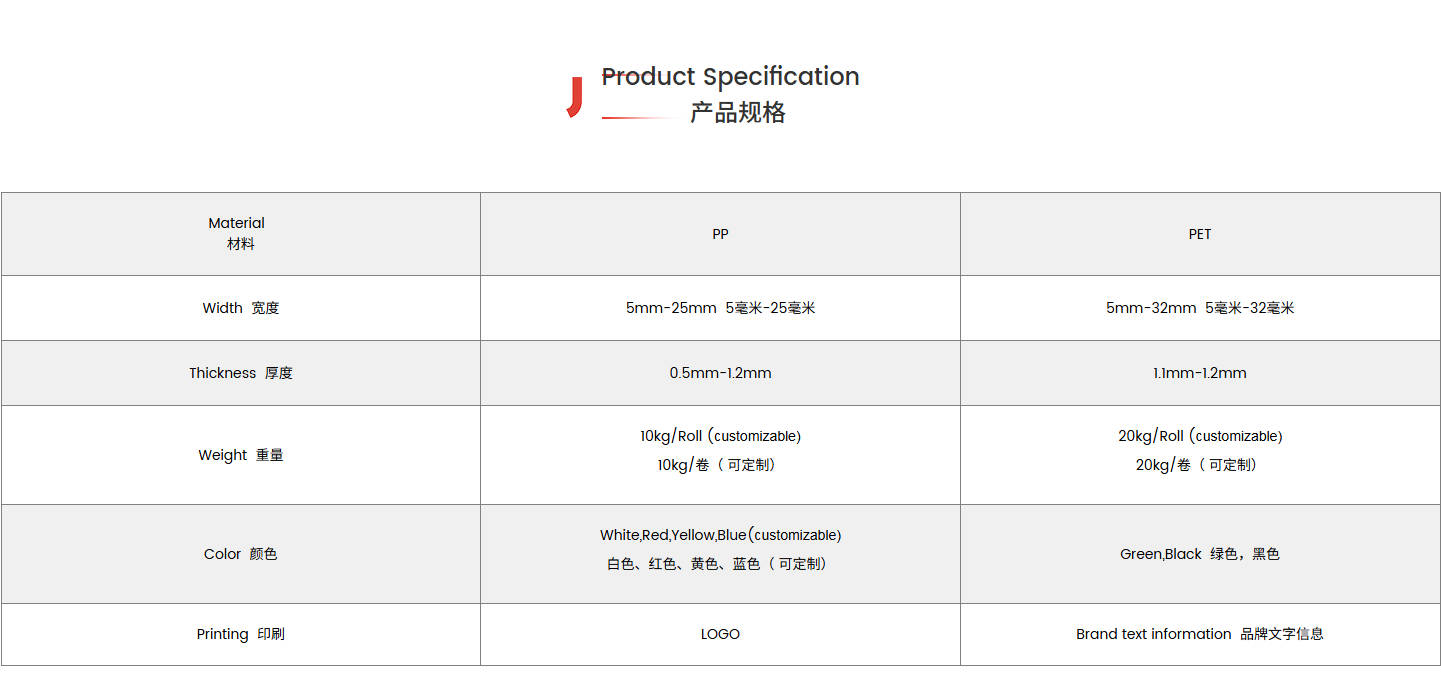
Task: Click the White,Red,Yellow,Blue color cell
Action: coord(720,549)
